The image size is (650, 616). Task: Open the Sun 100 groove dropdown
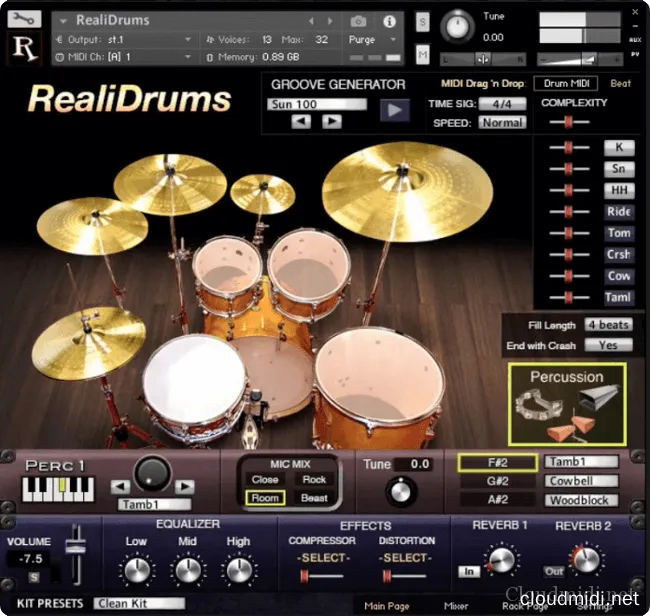(317, 104)
